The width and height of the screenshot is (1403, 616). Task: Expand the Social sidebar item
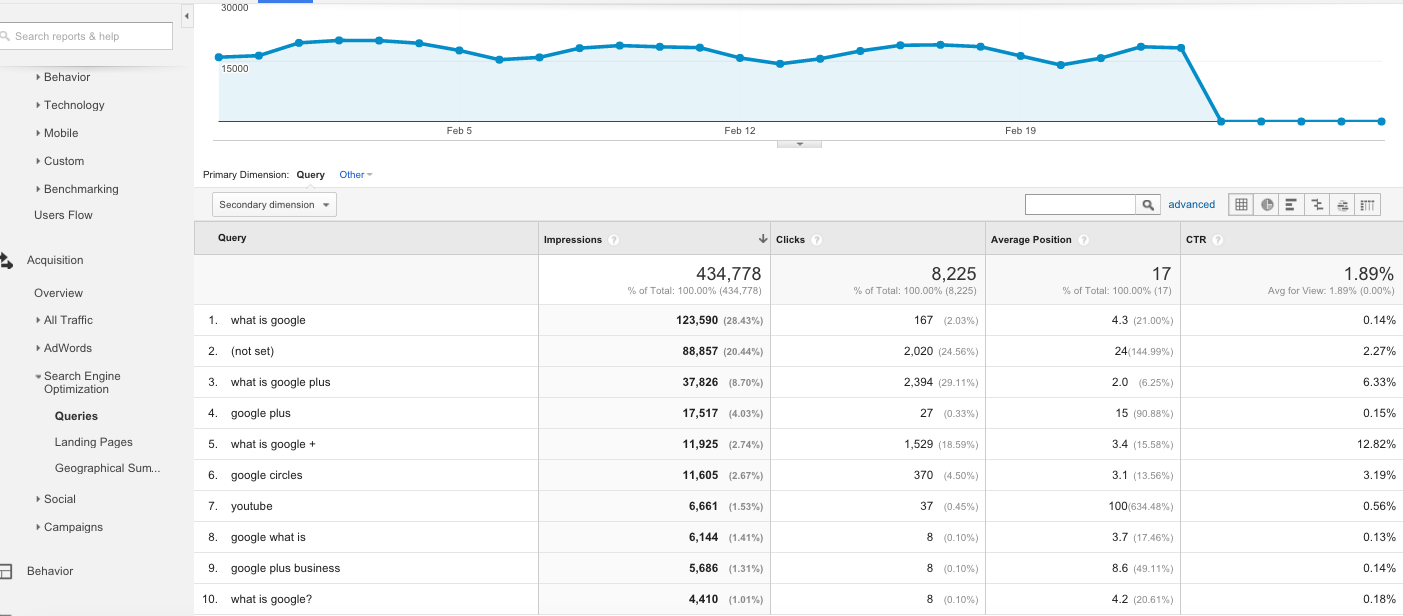tap(38, 499)
